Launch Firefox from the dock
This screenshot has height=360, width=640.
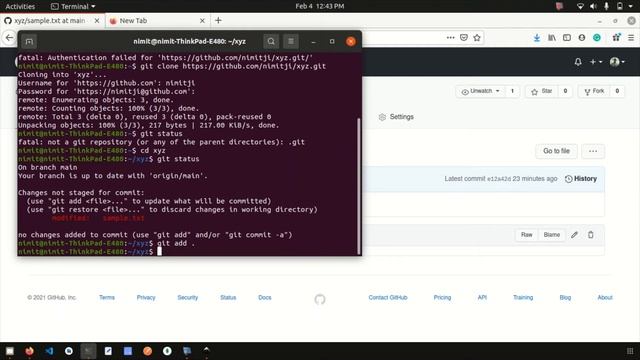29,351
